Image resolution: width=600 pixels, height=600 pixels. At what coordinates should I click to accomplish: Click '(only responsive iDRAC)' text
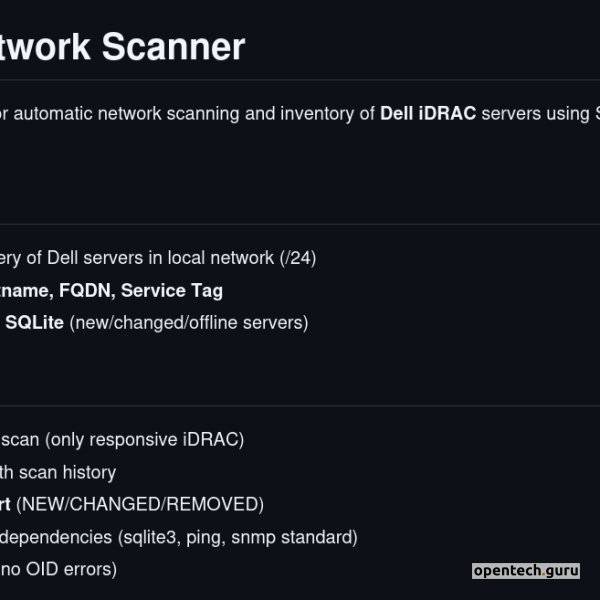point(145,439)
